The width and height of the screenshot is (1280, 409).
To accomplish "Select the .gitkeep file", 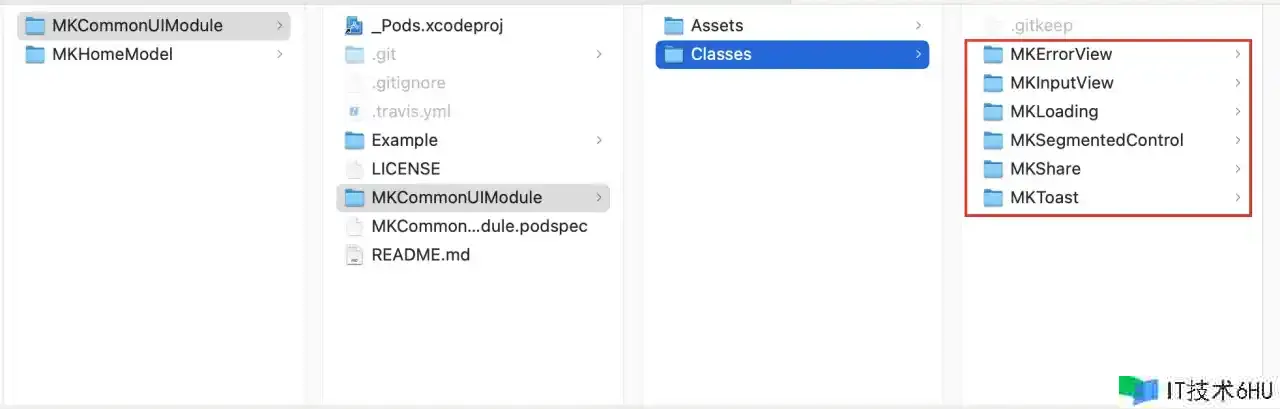I will click(x=1041, y=26).
